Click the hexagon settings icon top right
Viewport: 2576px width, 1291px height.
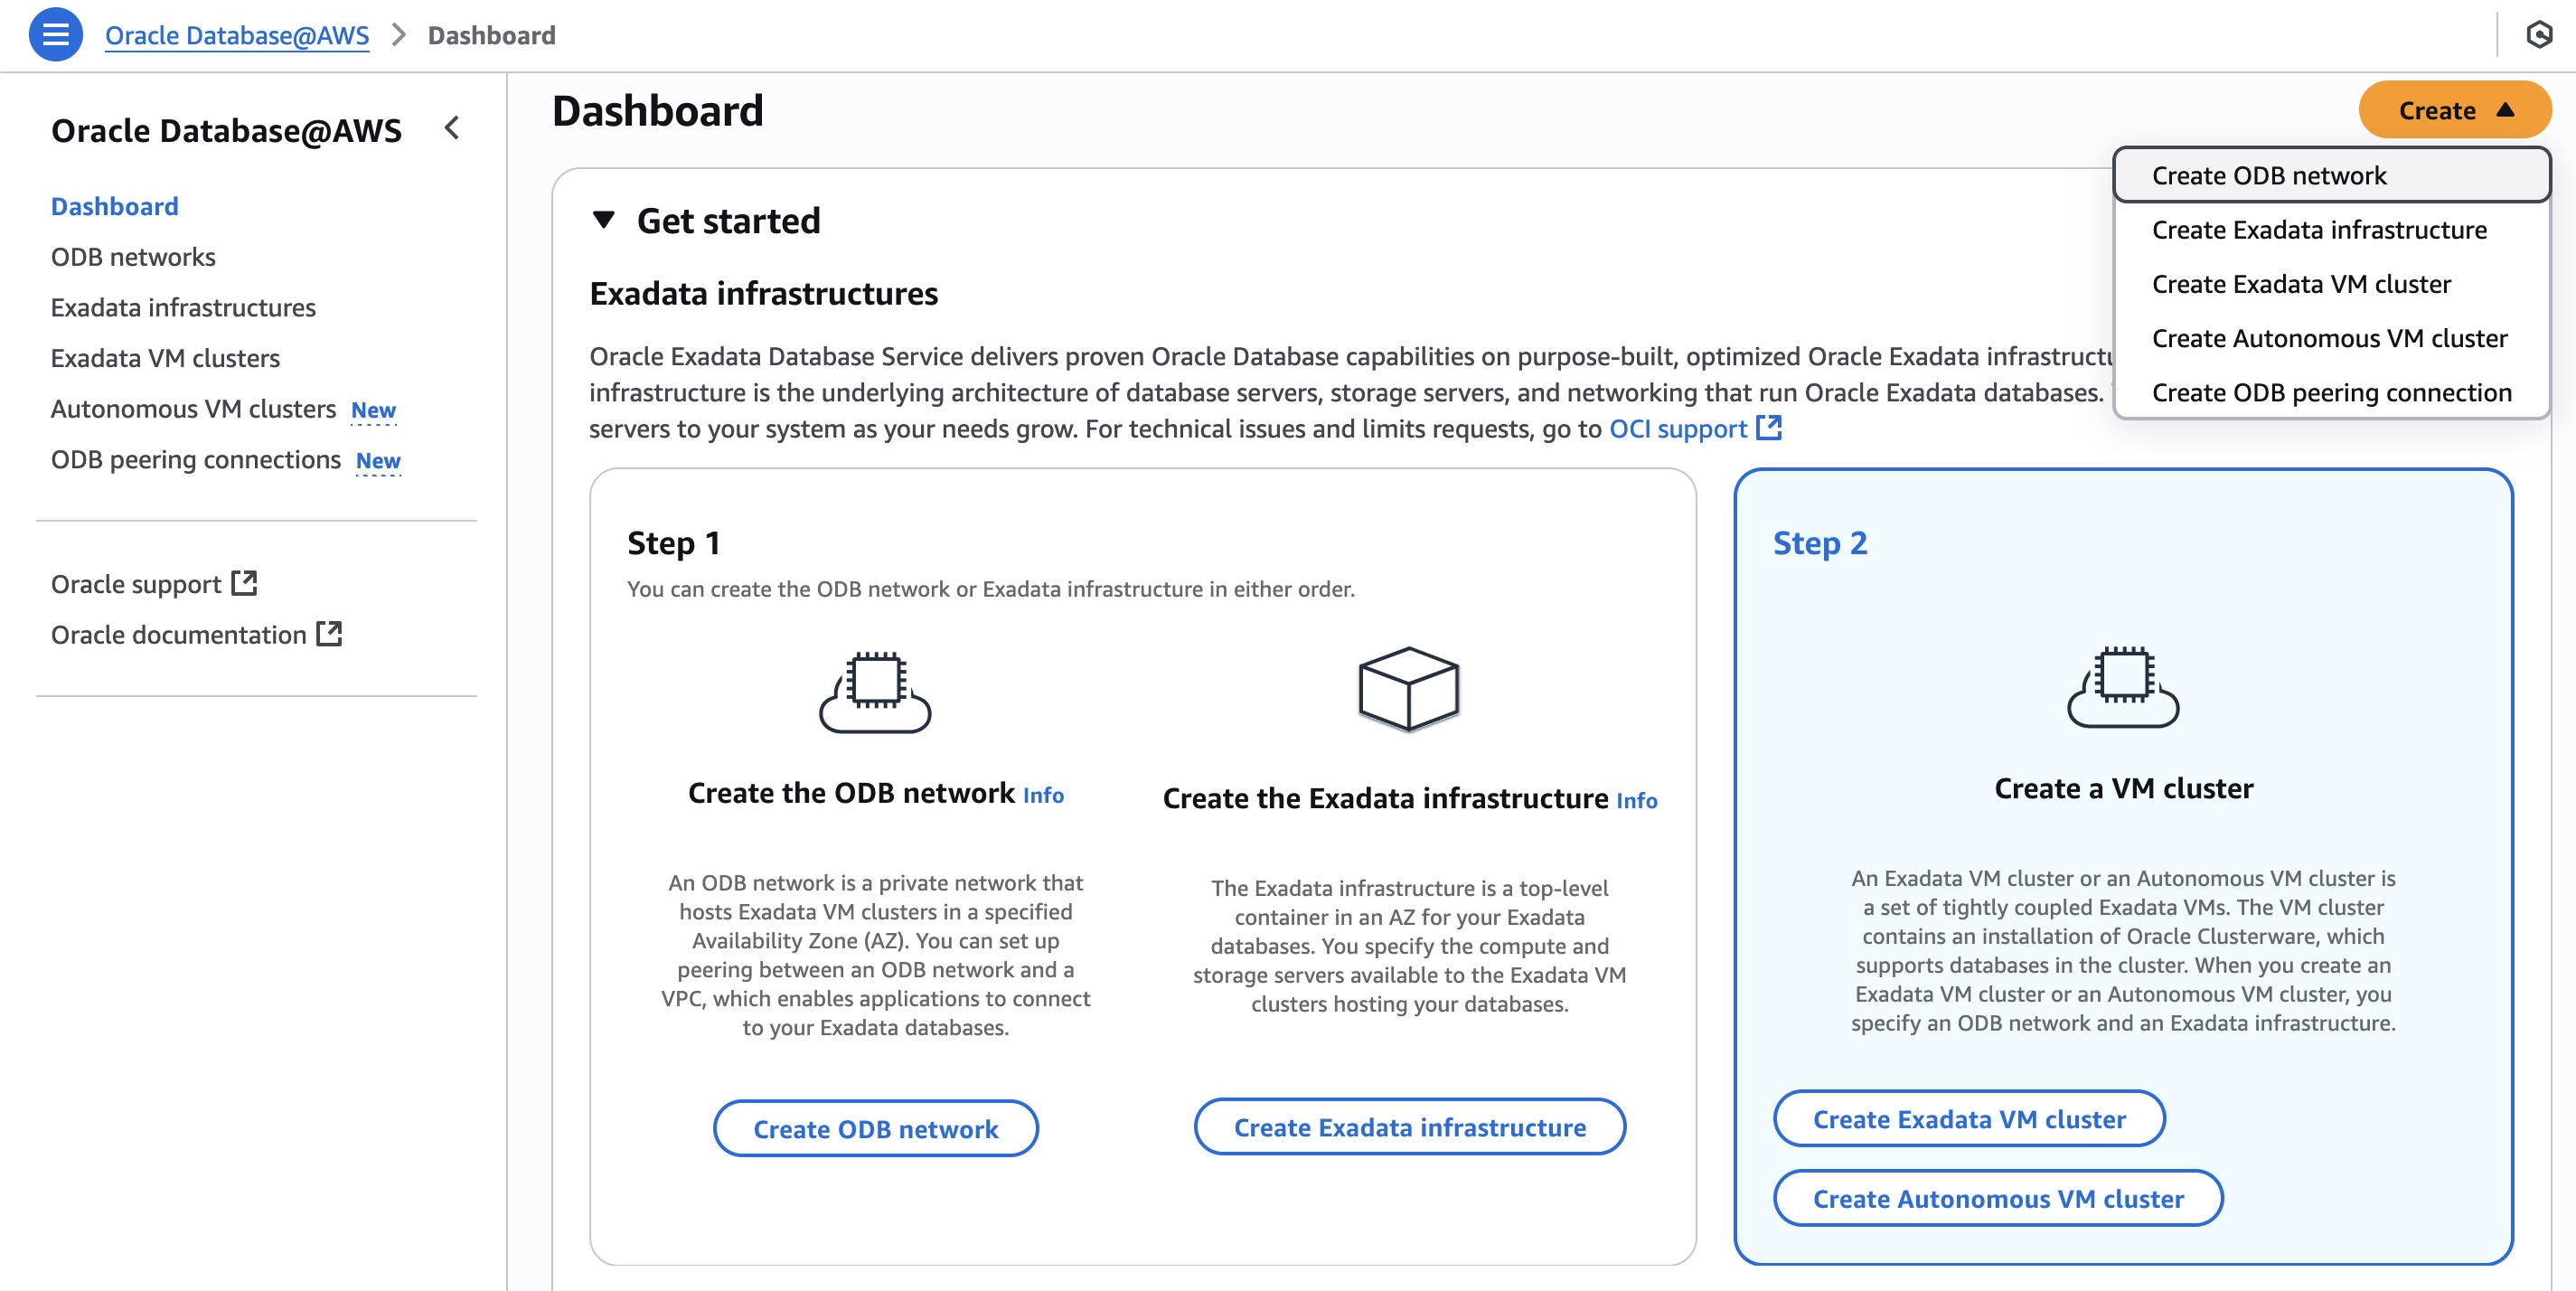click(x=2538, y=35)
